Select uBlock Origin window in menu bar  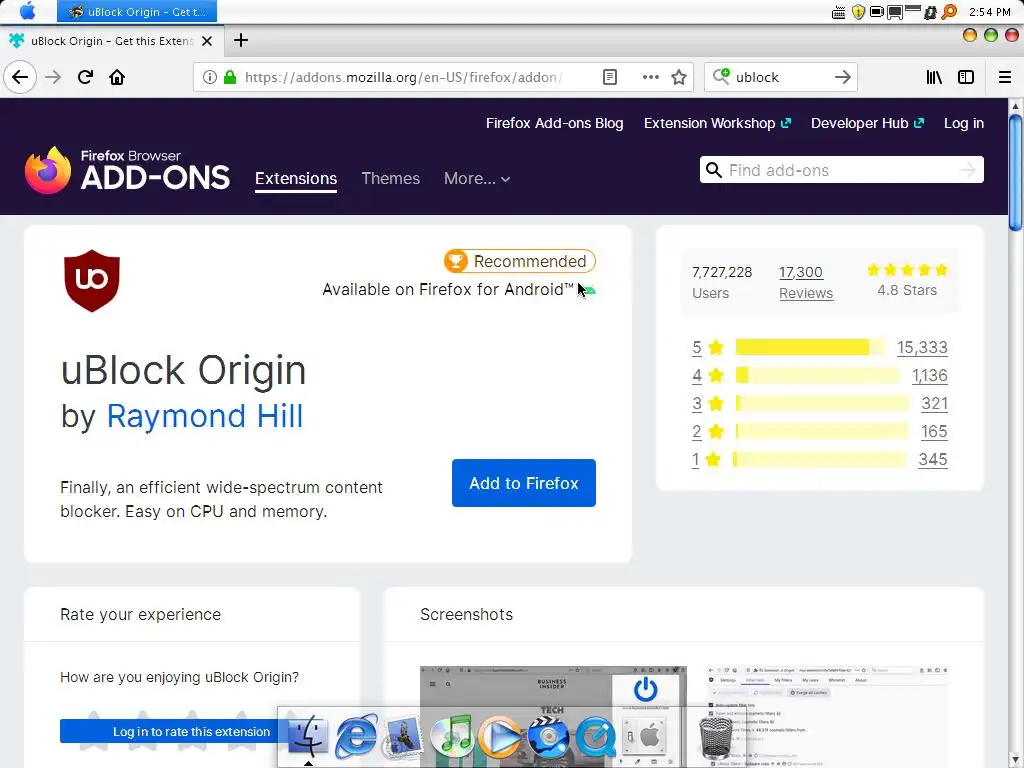tap(137, 11)
